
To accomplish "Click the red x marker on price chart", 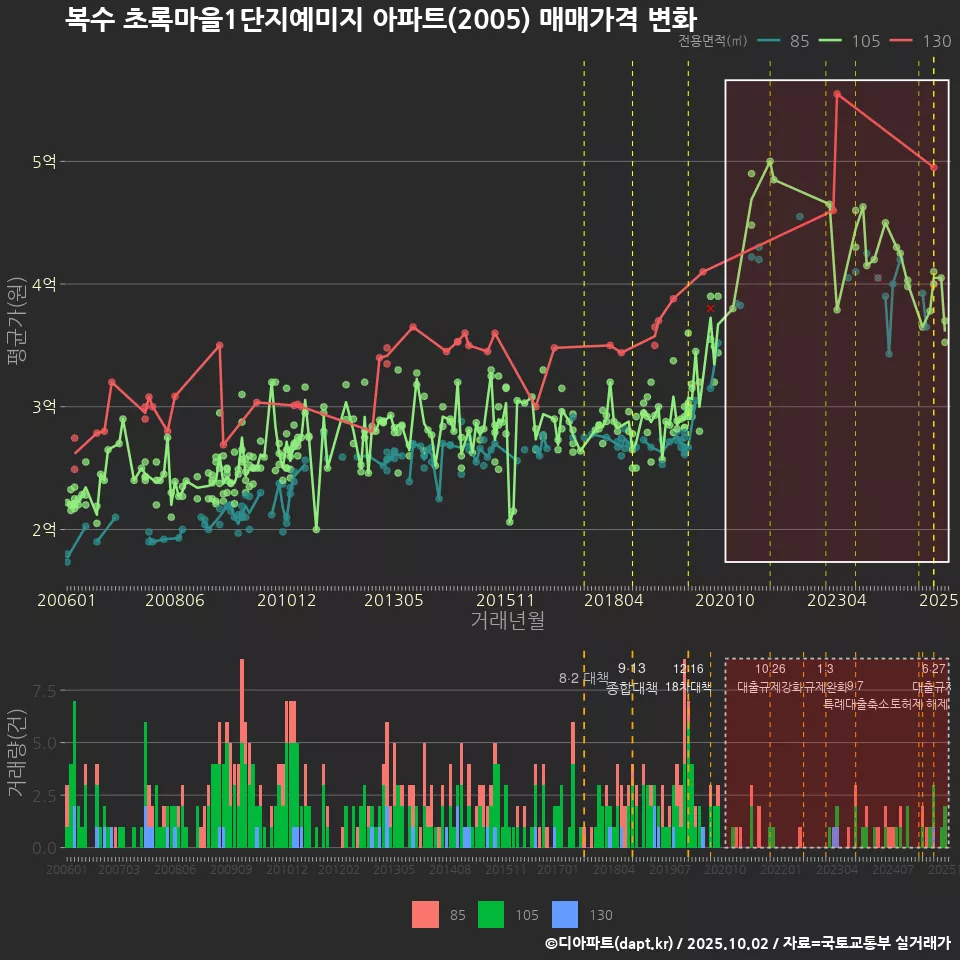I will point(710,309).
